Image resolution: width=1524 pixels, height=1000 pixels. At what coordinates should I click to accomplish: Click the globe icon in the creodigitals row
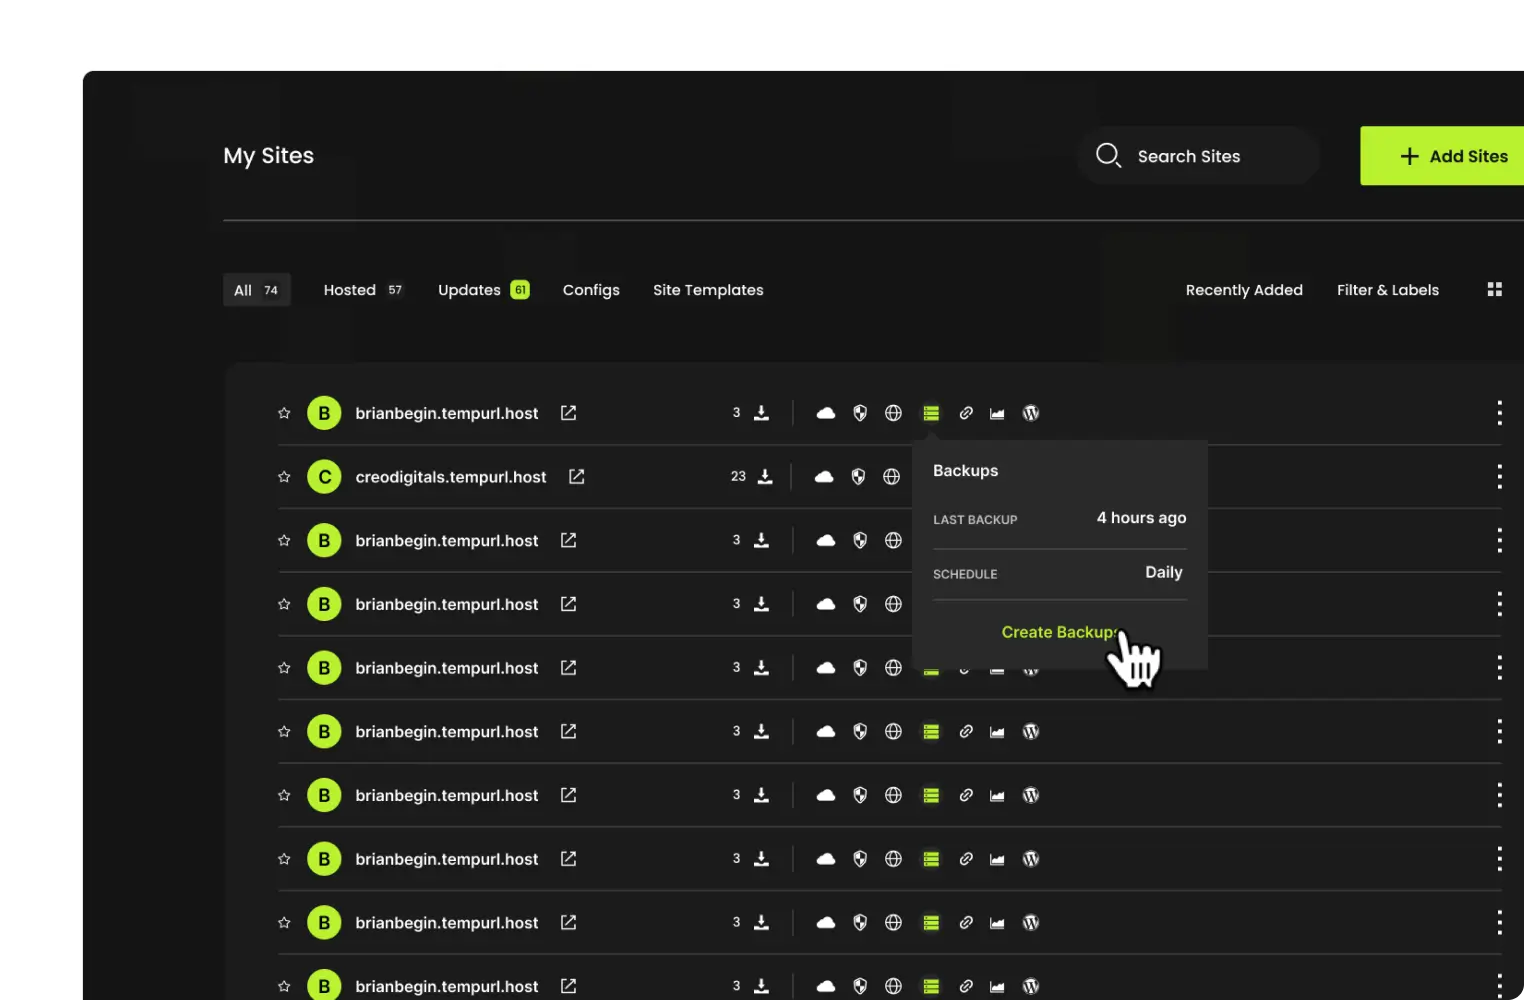click(x=892, y=477)
